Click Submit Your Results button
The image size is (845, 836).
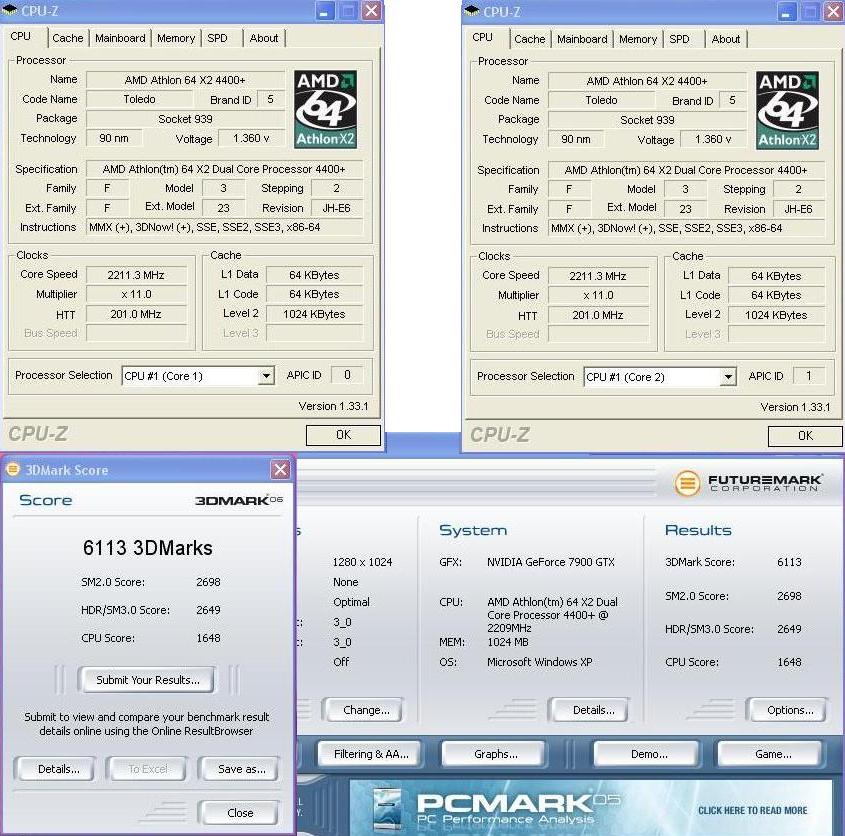[x=148, y=680]
